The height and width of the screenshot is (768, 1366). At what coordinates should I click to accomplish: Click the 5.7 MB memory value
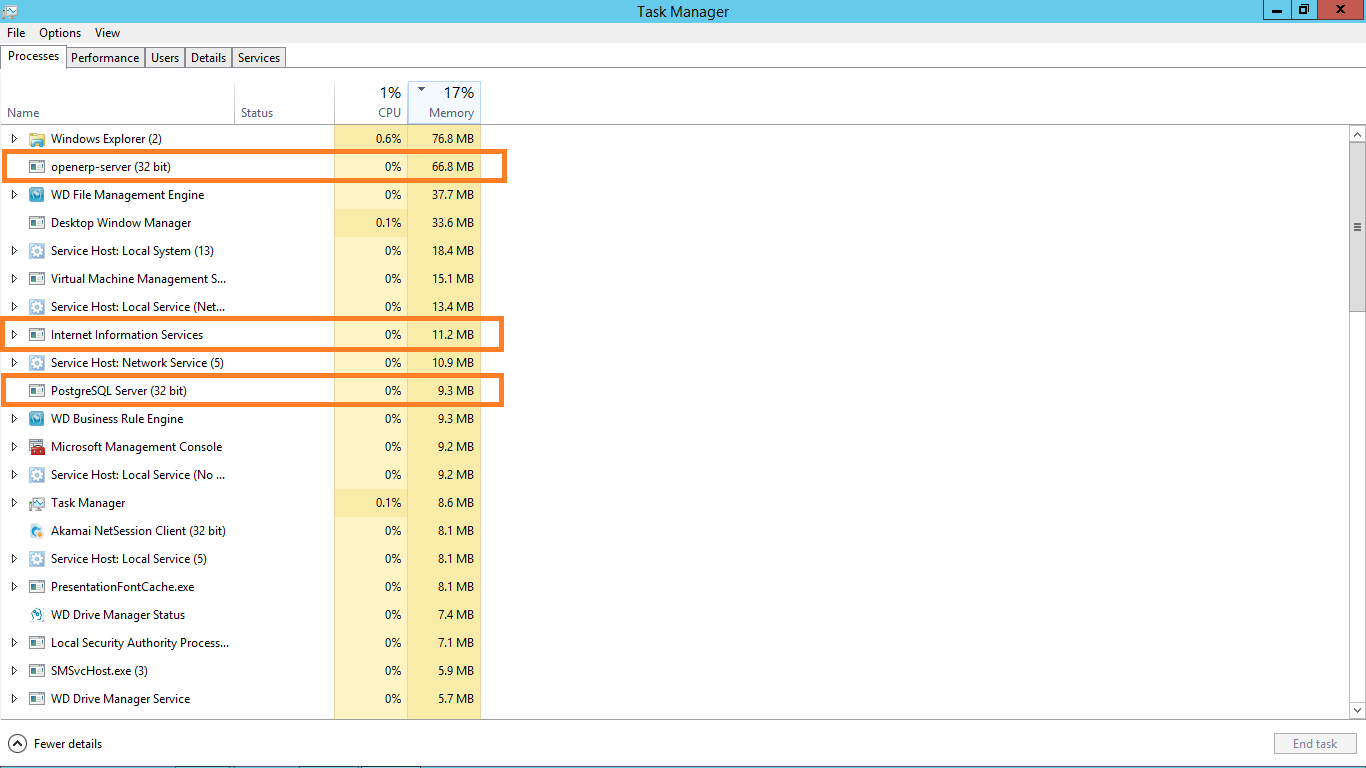point(456,699)
